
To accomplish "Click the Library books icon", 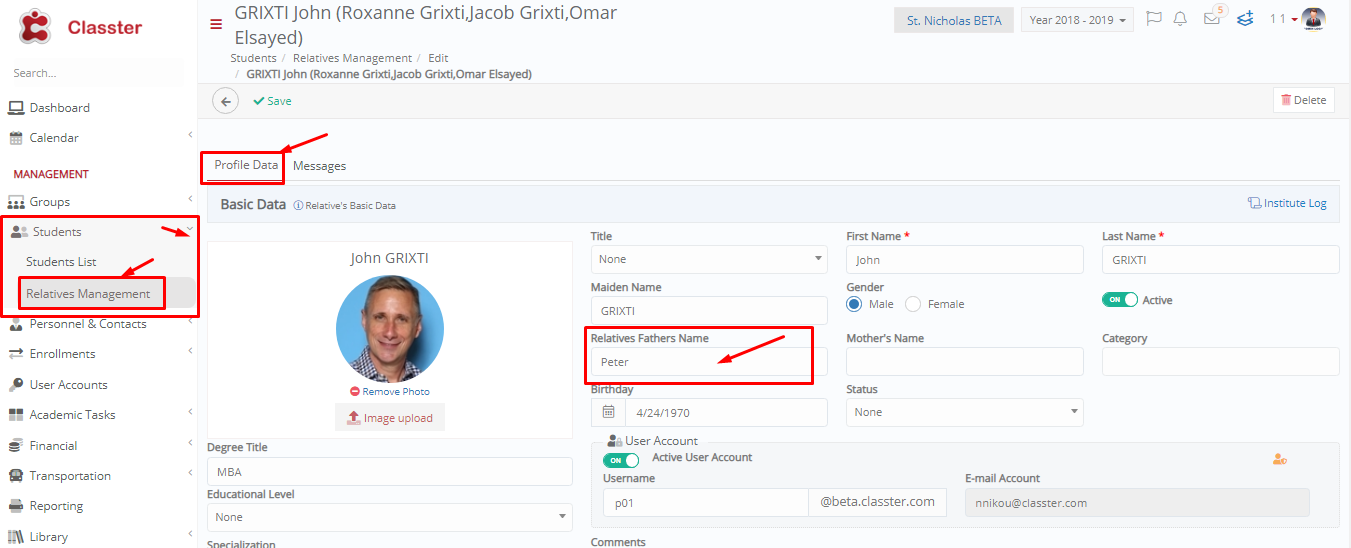I will (x=16, y=537).
